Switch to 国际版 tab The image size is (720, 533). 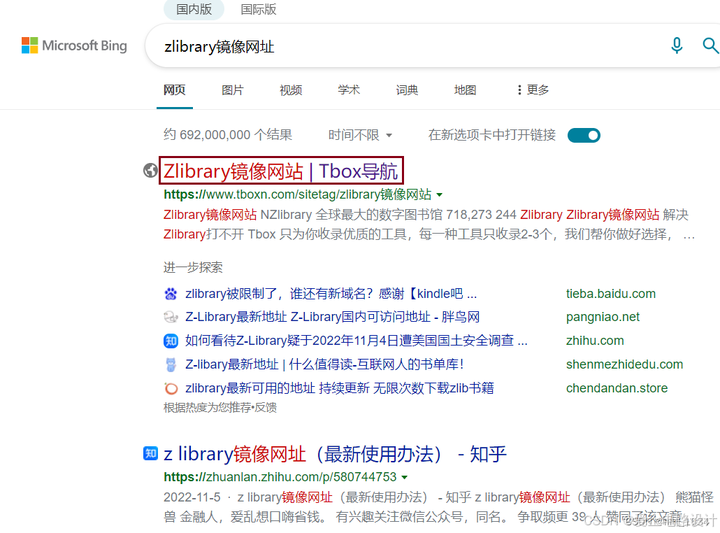coord(259,9)
